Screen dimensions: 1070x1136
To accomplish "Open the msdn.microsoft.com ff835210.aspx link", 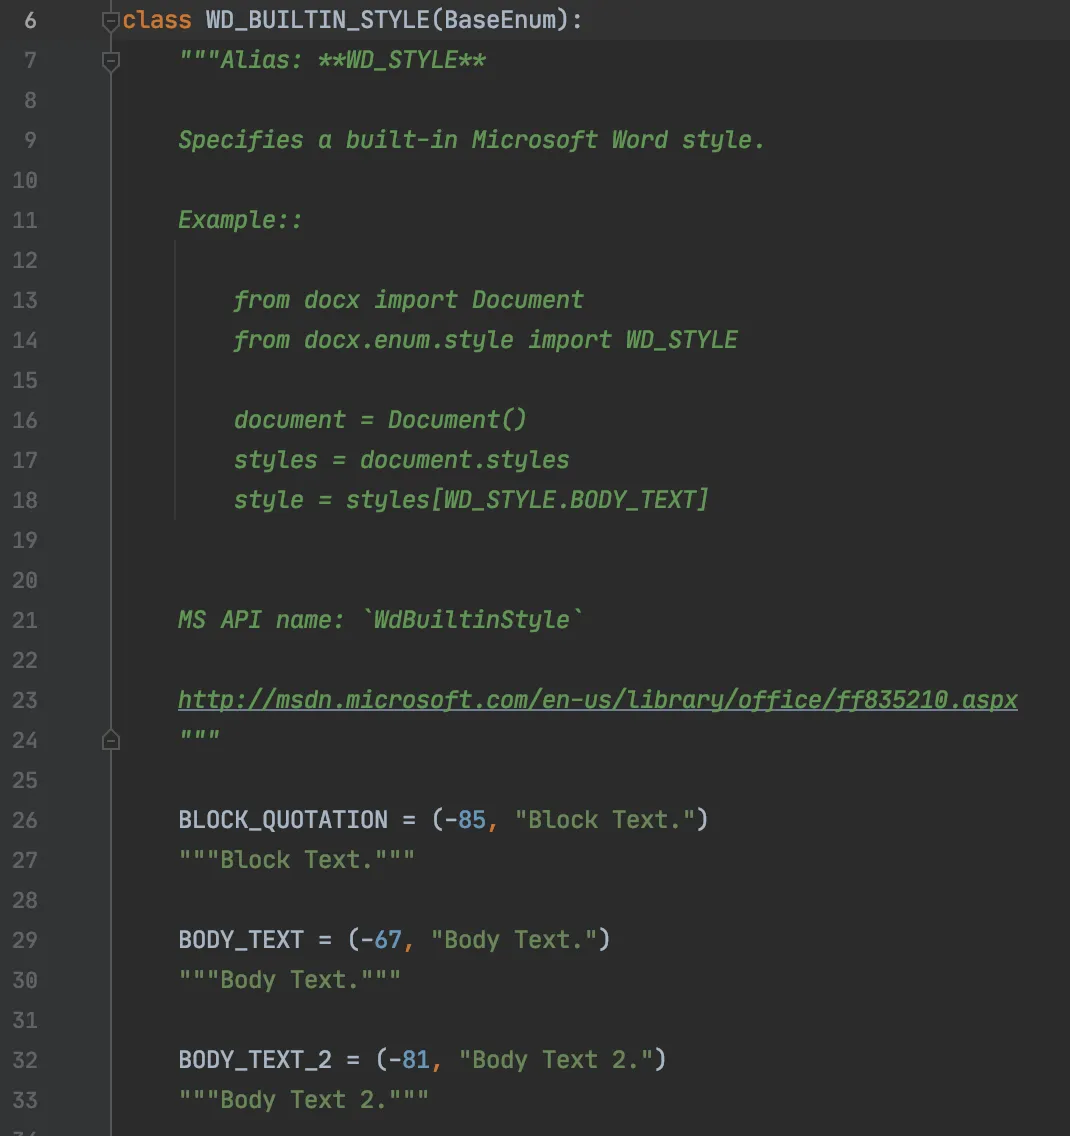I will [x=598, y=700].
